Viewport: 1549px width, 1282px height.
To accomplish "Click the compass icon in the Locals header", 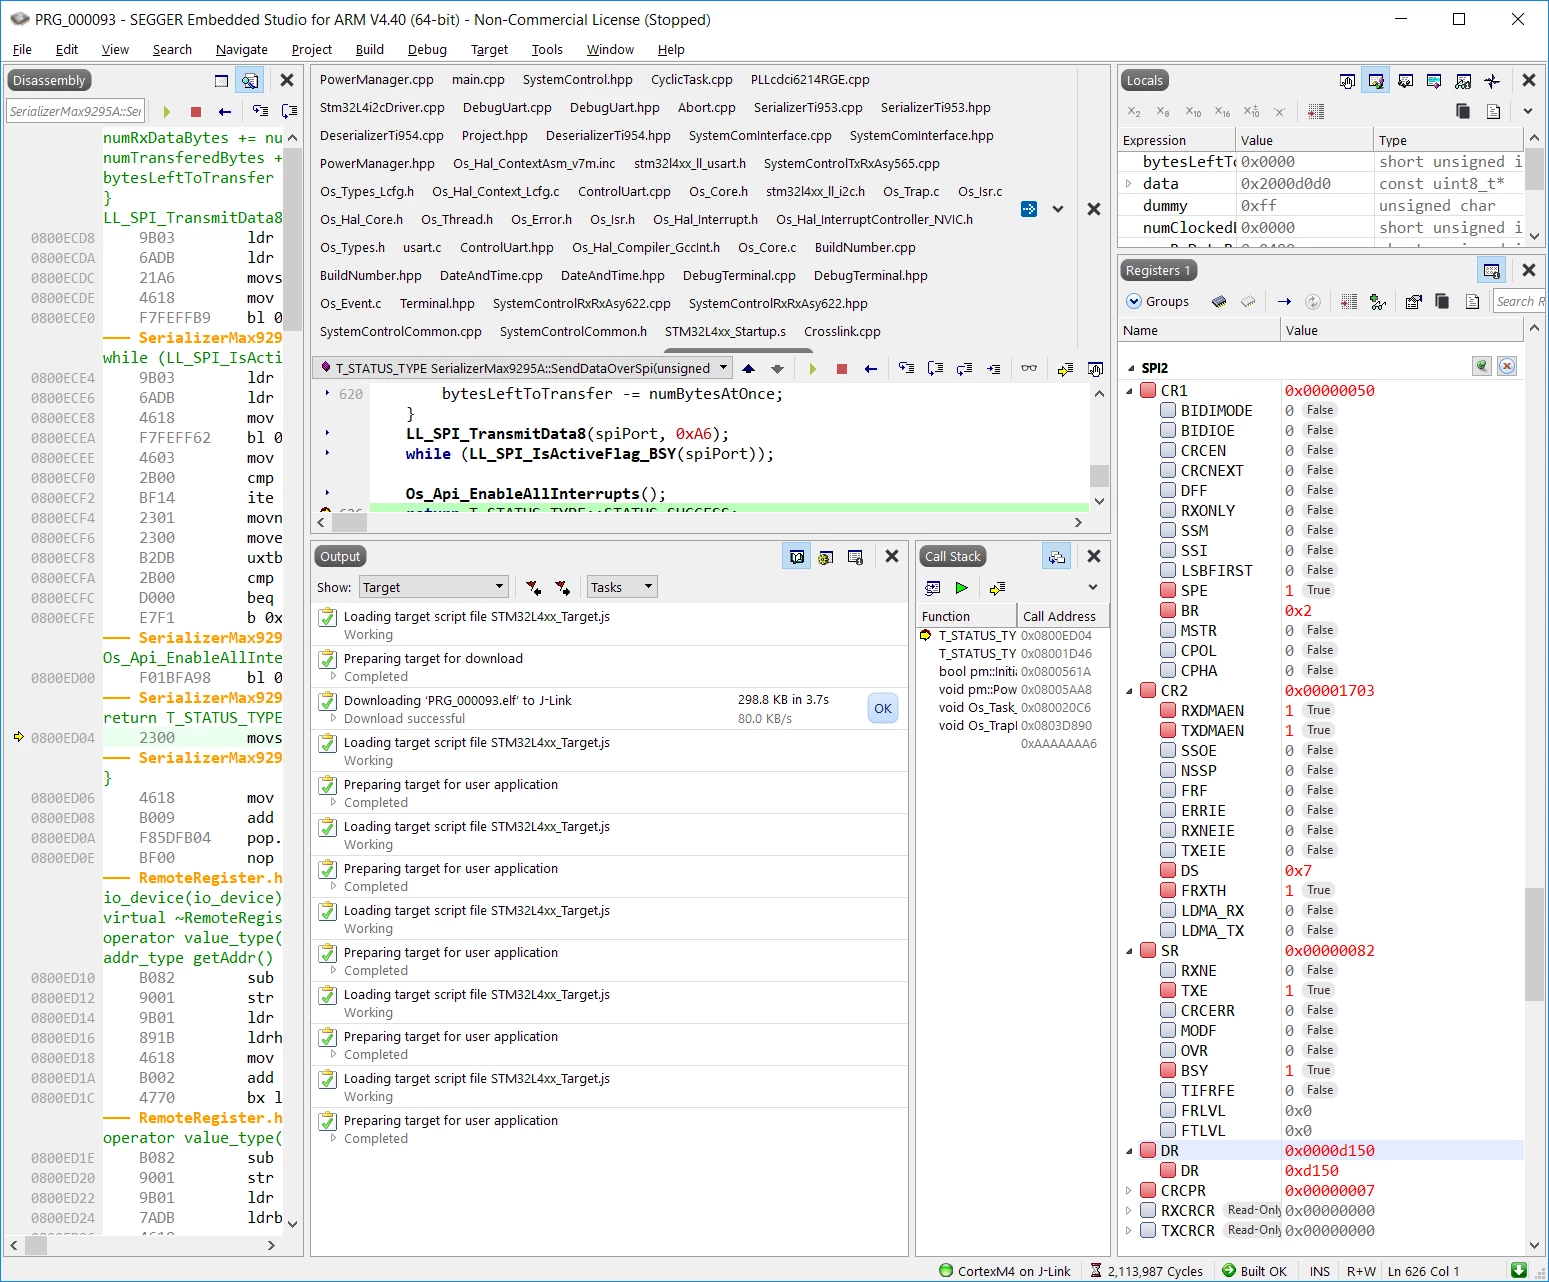I will coord(1492,81).
